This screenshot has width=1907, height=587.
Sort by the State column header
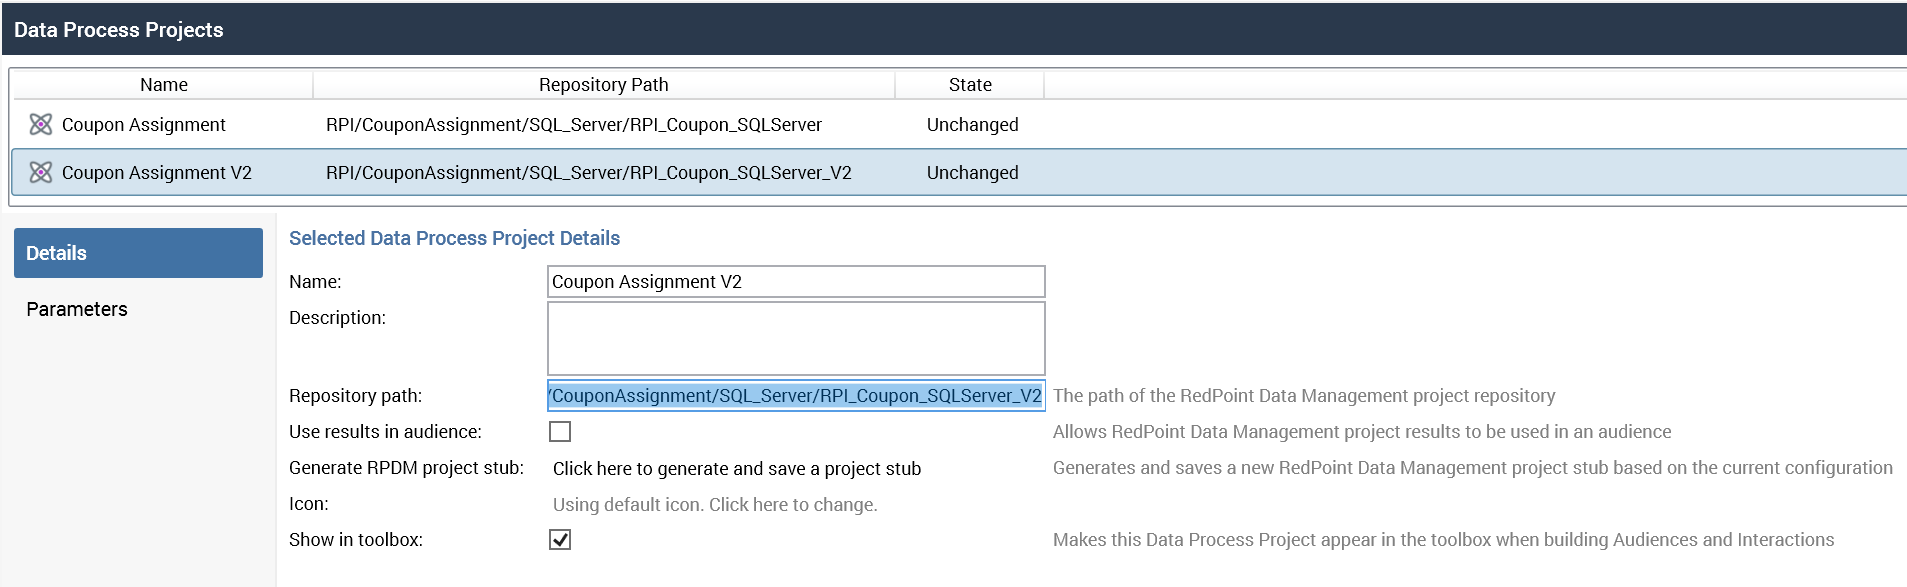(970, 85)
